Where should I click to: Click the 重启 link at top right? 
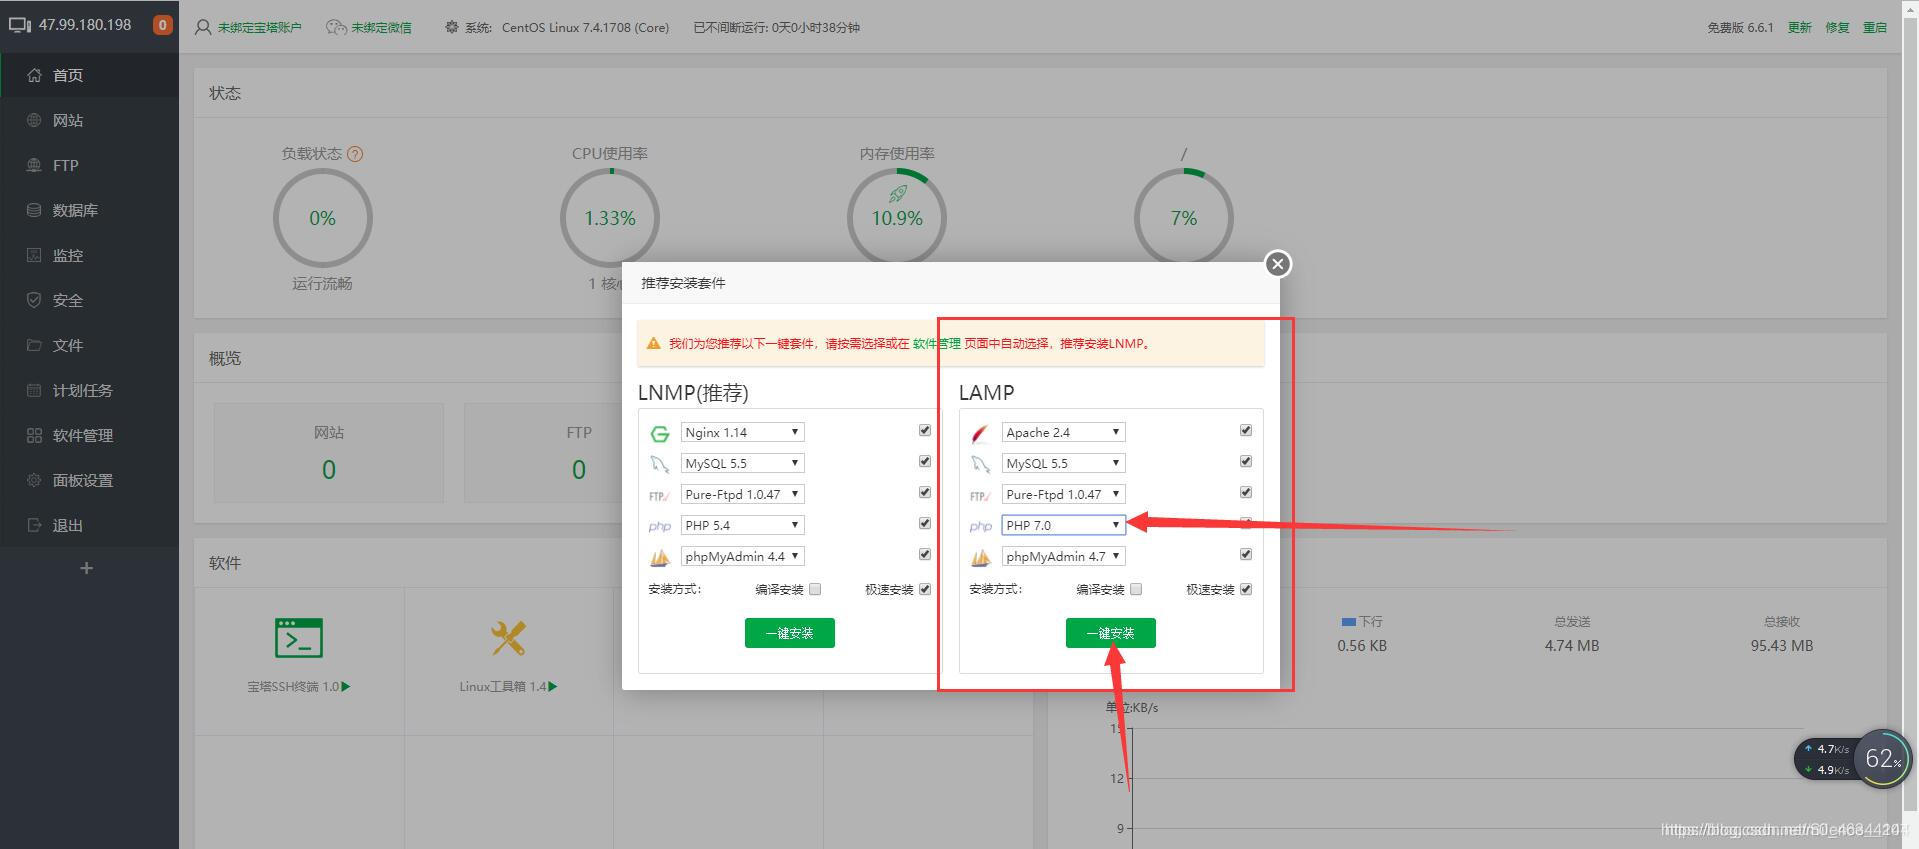click(x=1874, y=27)
